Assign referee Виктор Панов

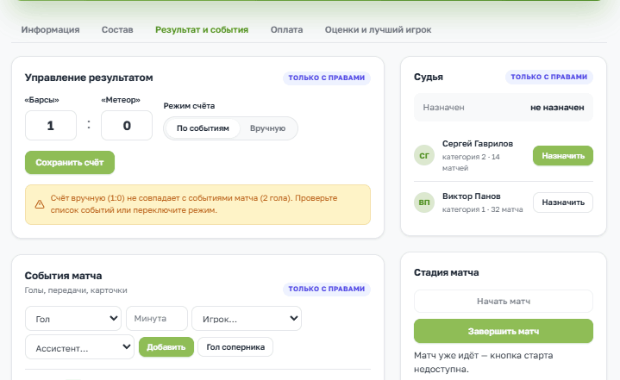[563, 202]
